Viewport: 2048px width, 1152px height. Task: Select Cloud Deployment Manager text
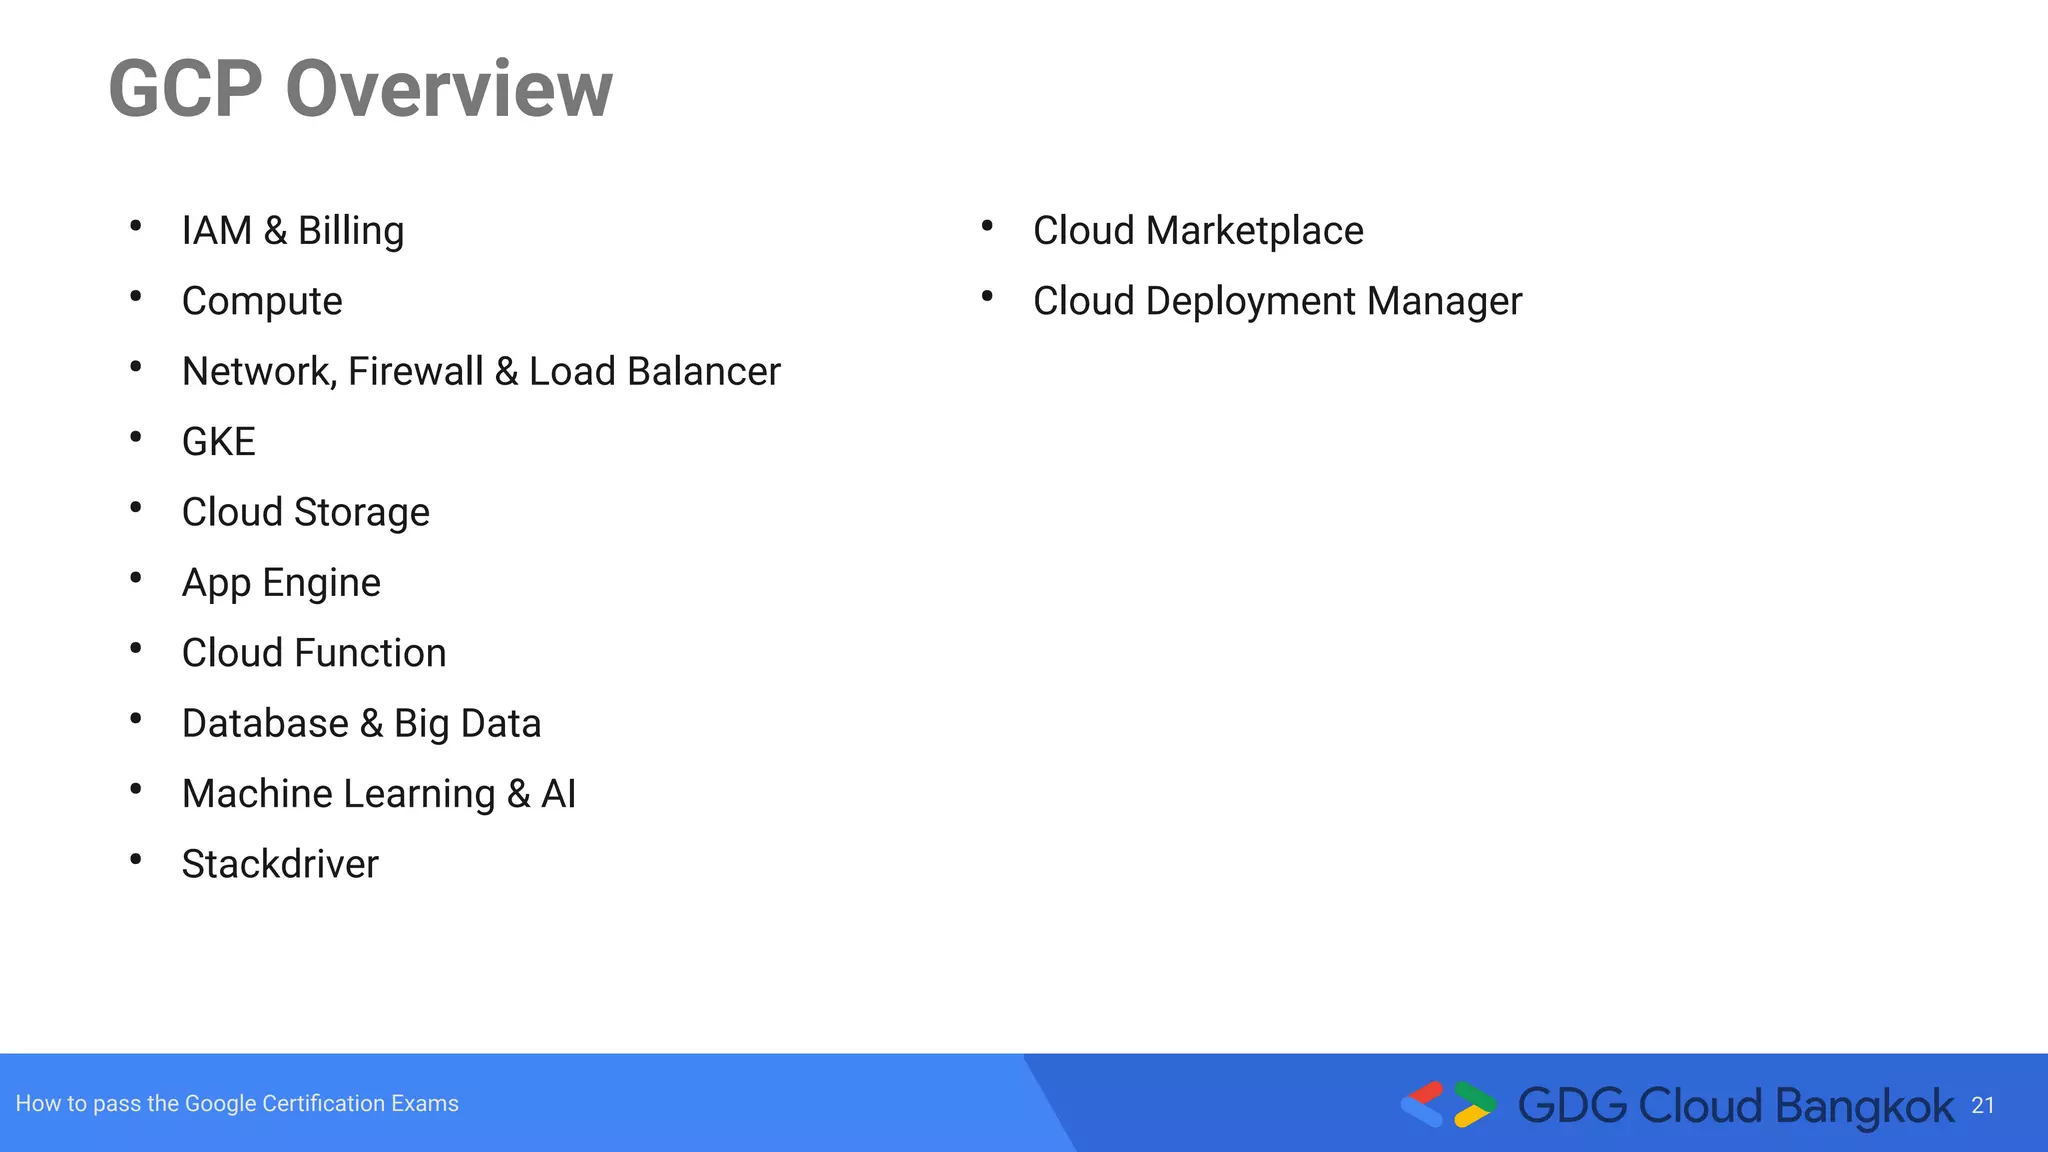click(1277, 301)
